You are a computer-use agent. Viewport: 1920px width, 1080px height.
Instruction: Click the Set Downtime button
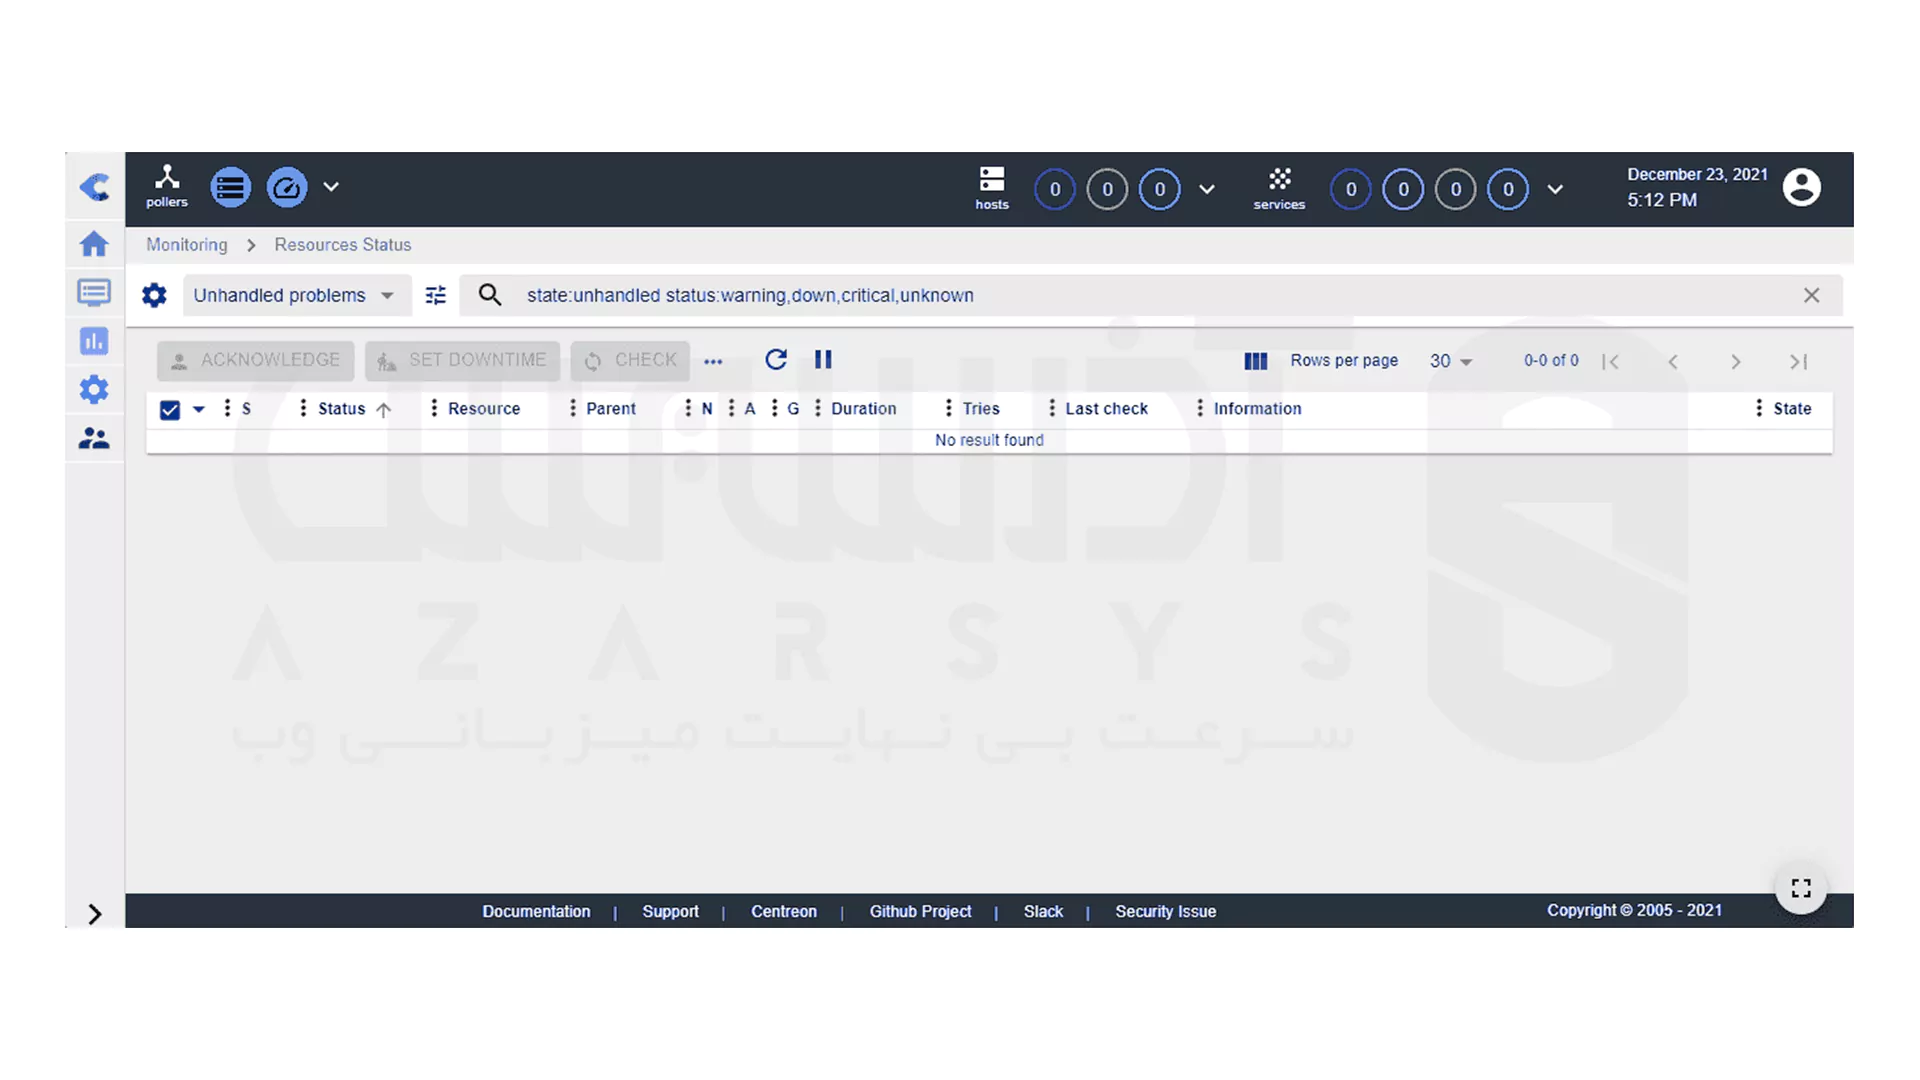coord(462,360)
